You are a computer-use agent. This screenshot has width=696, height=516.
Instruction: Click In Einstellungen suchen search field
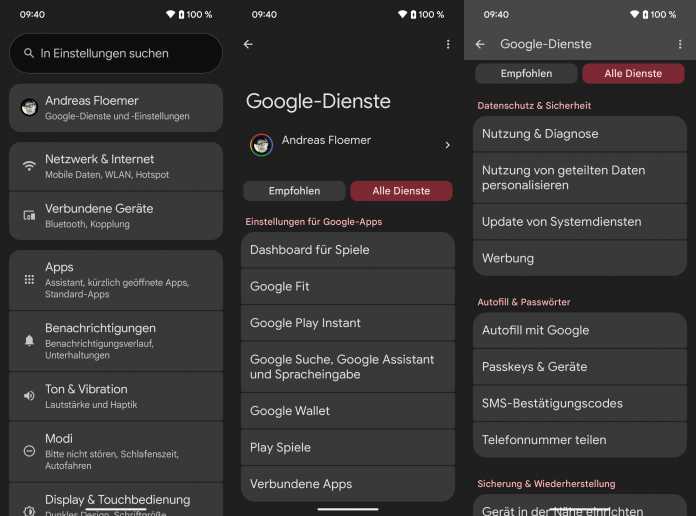(116, 53)
